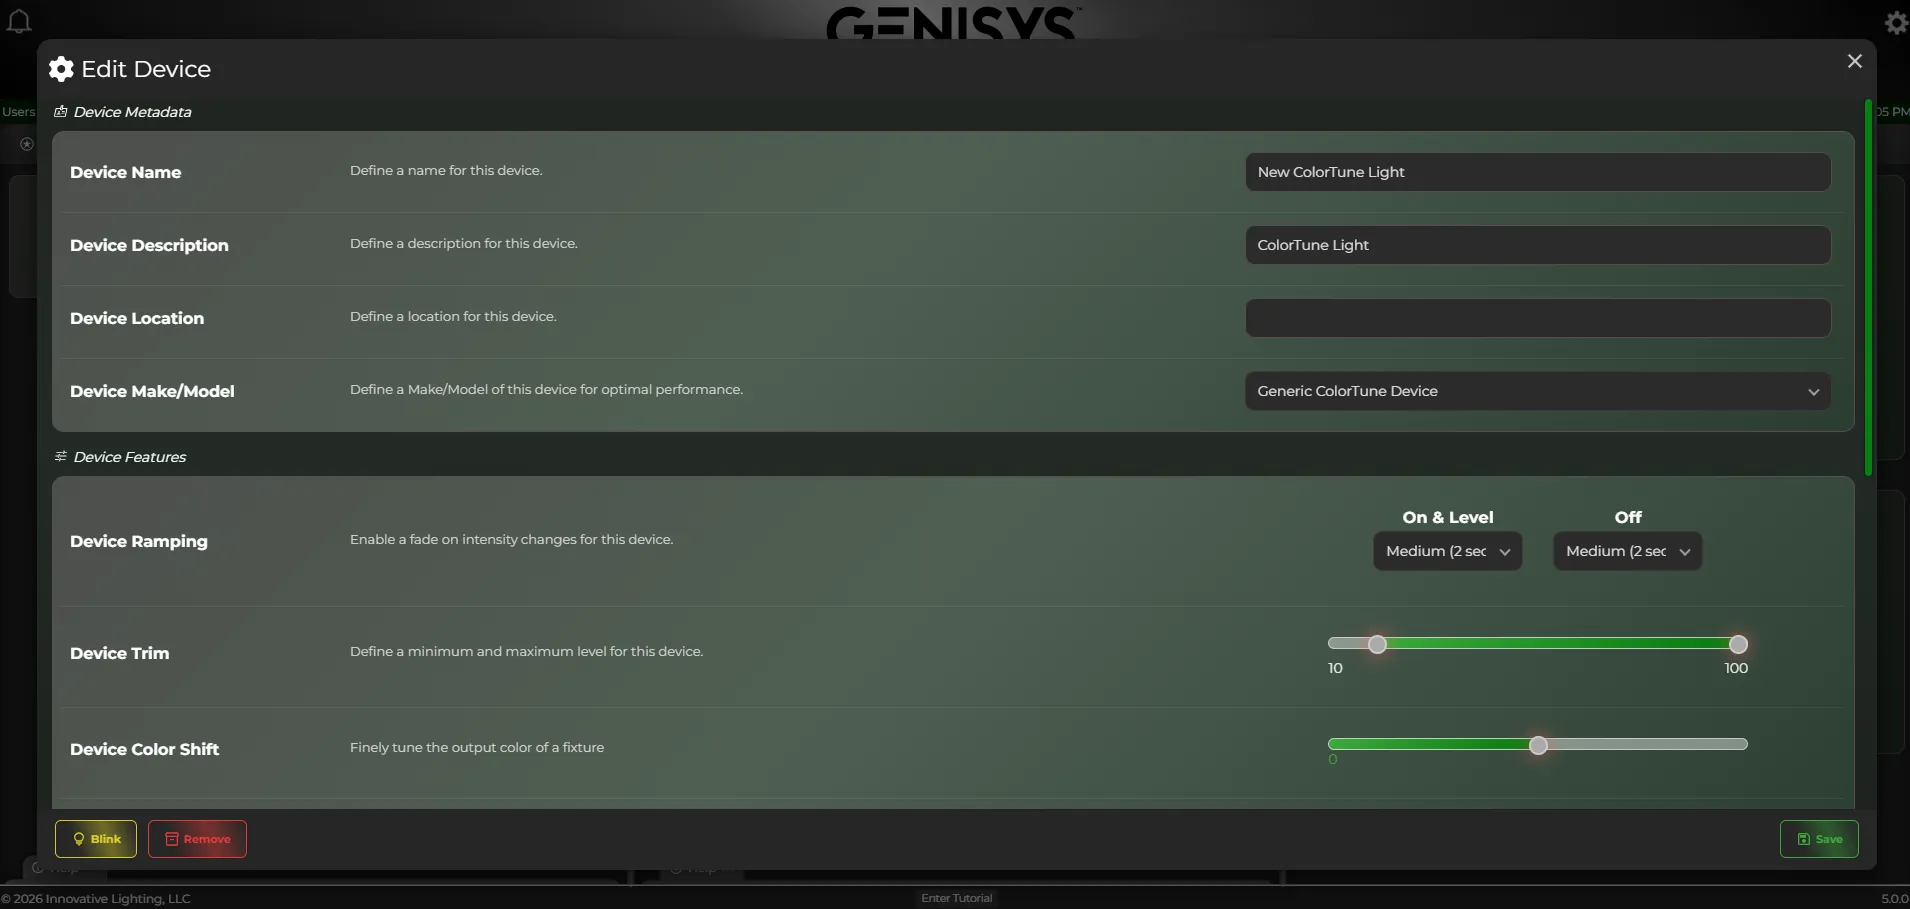Click the Device Trim label

[120, 653]
